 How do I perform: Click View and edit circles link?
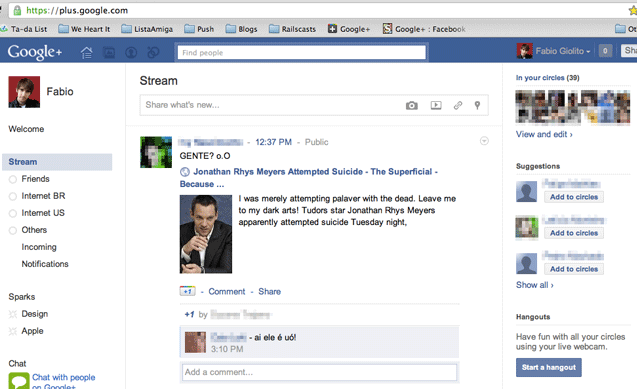[544, 134]
